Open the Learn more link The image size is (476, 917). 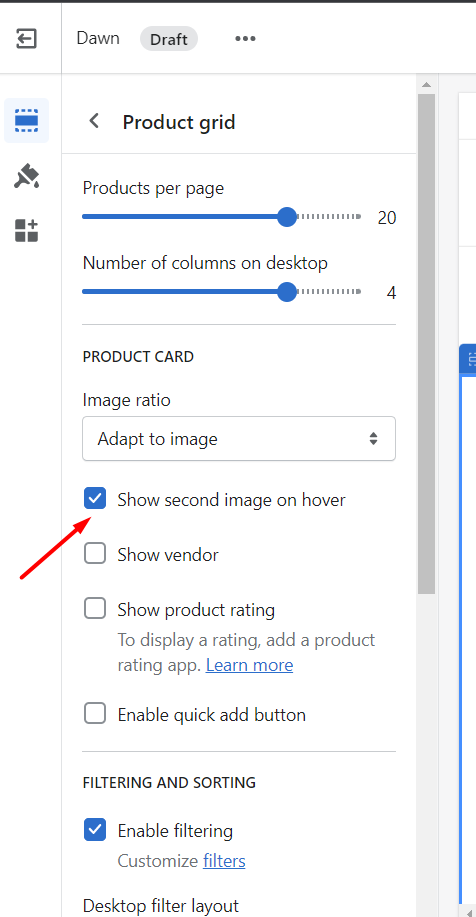(249, 666)
